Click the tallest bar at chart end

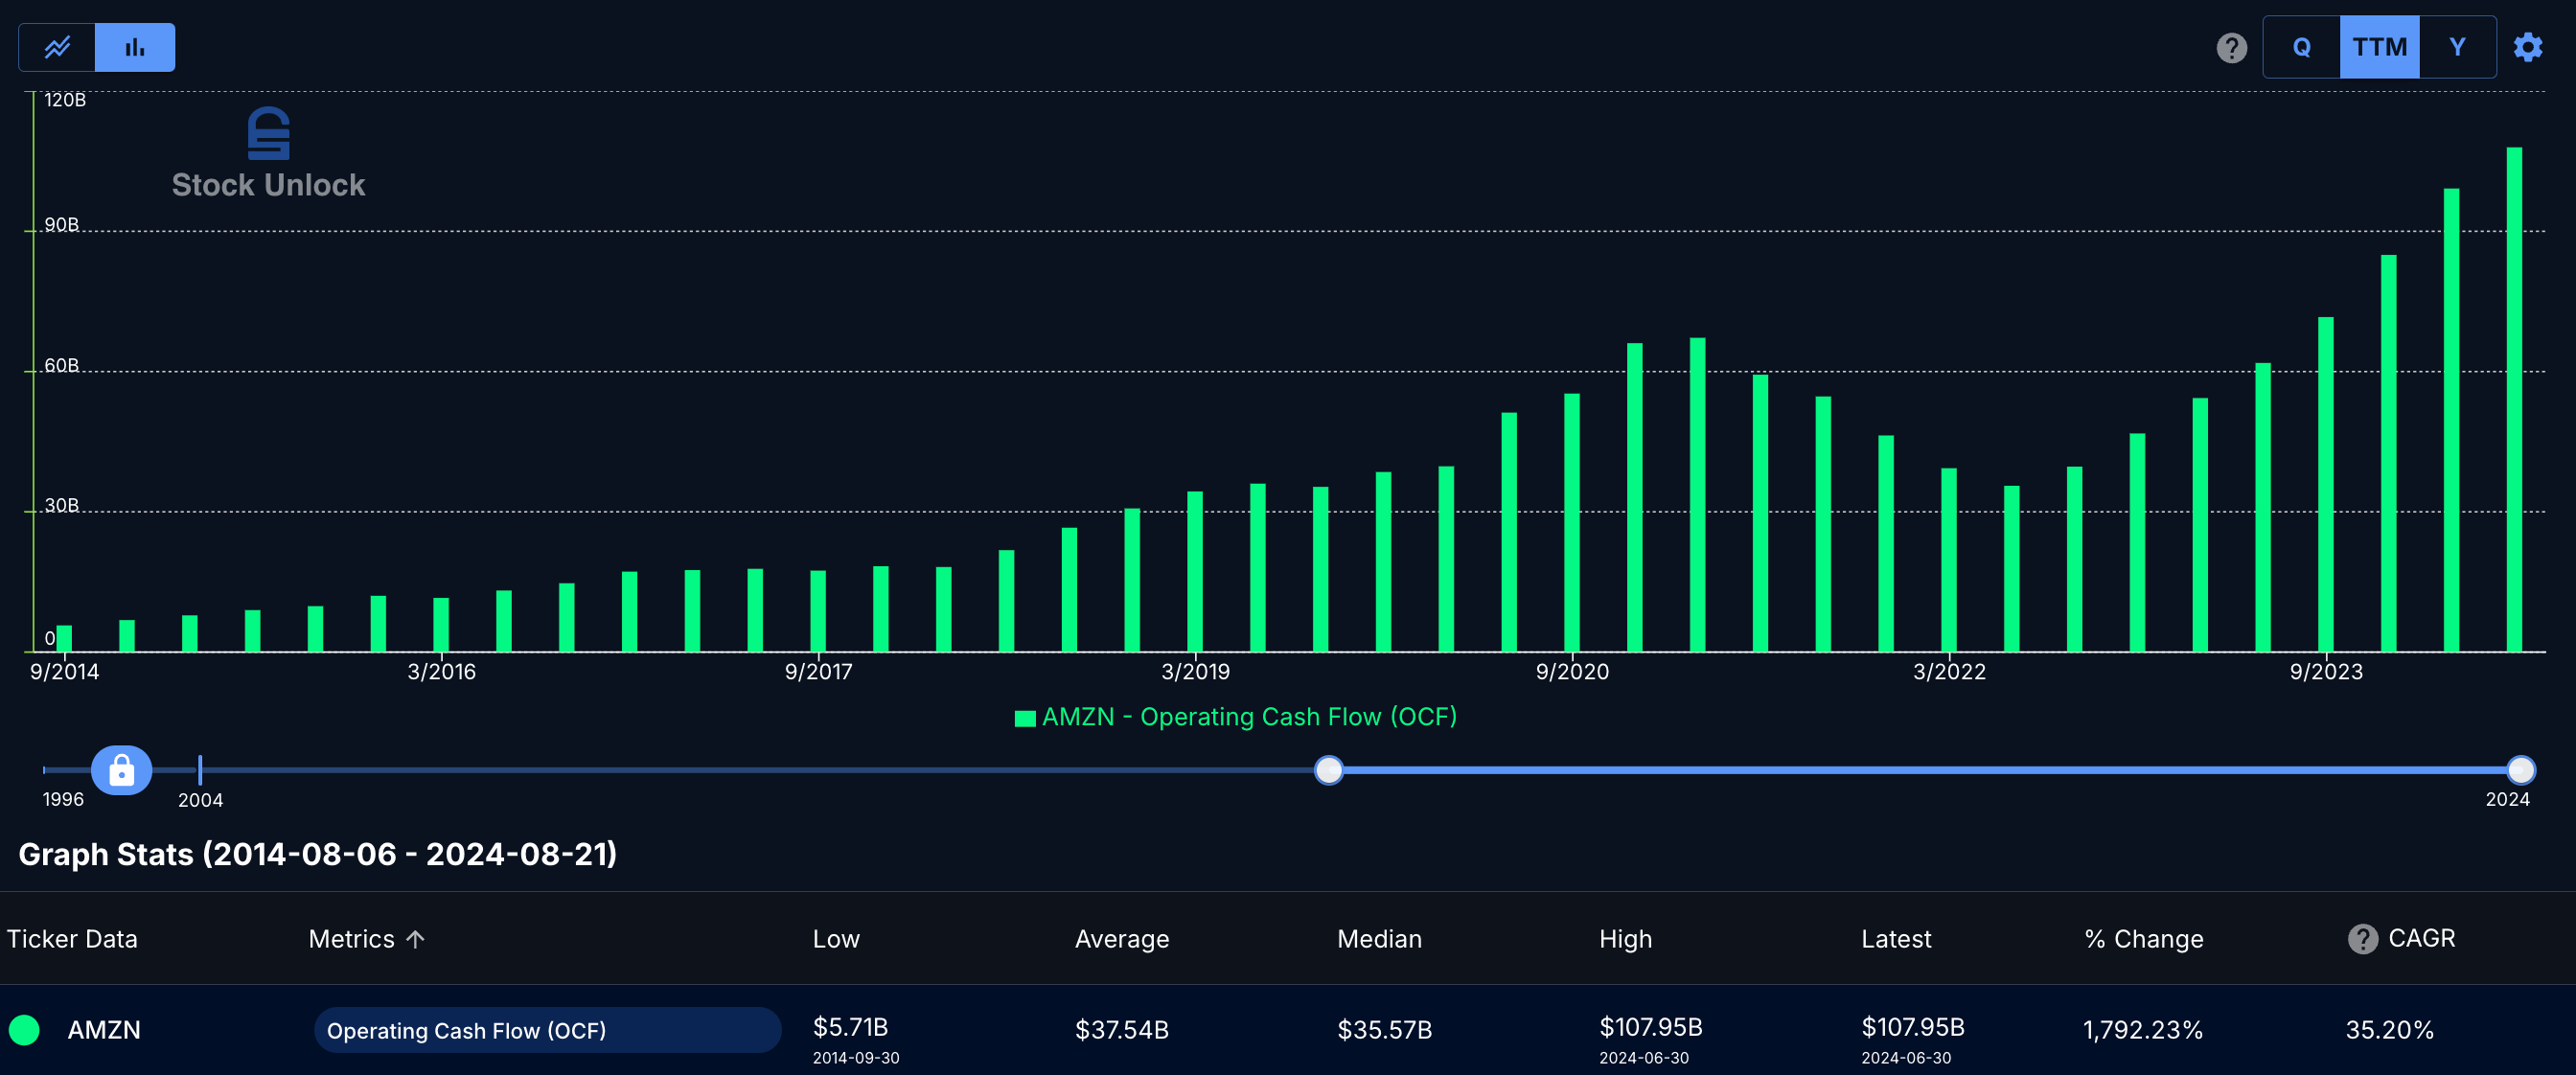(x=2514, y=400)
